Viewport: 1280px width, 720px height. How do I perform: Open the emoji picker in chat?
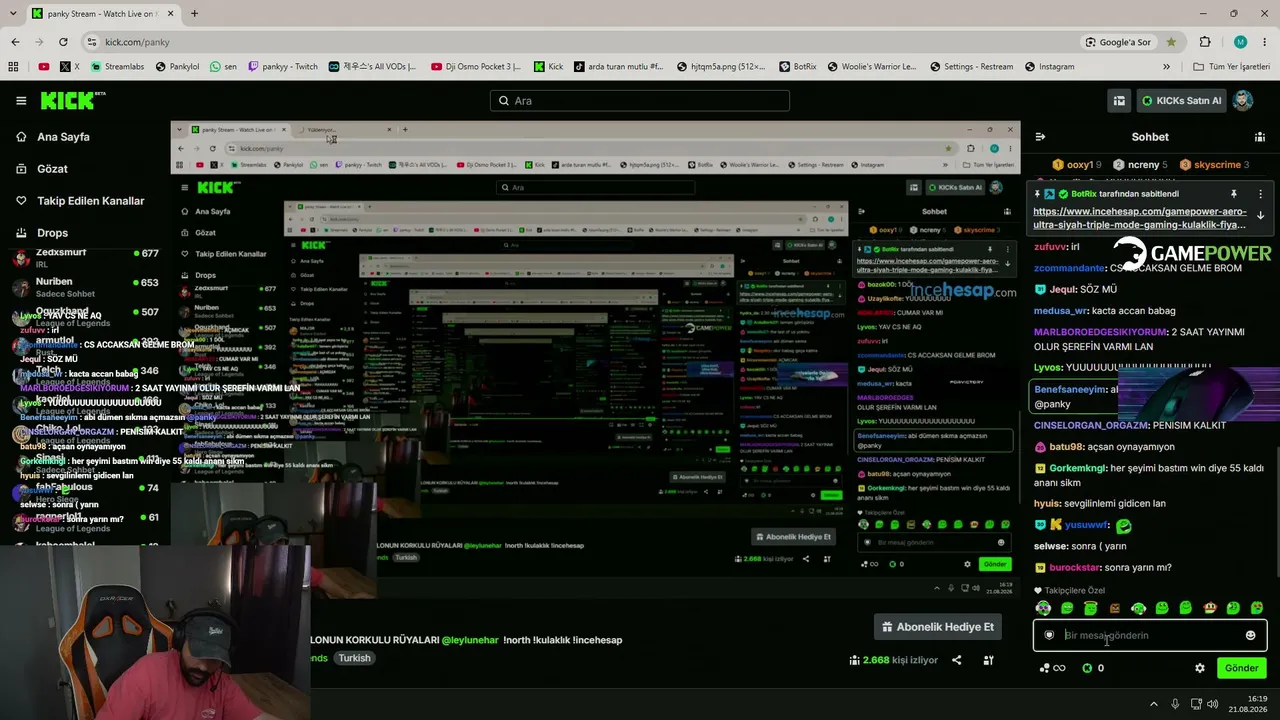coord(1250,635)
